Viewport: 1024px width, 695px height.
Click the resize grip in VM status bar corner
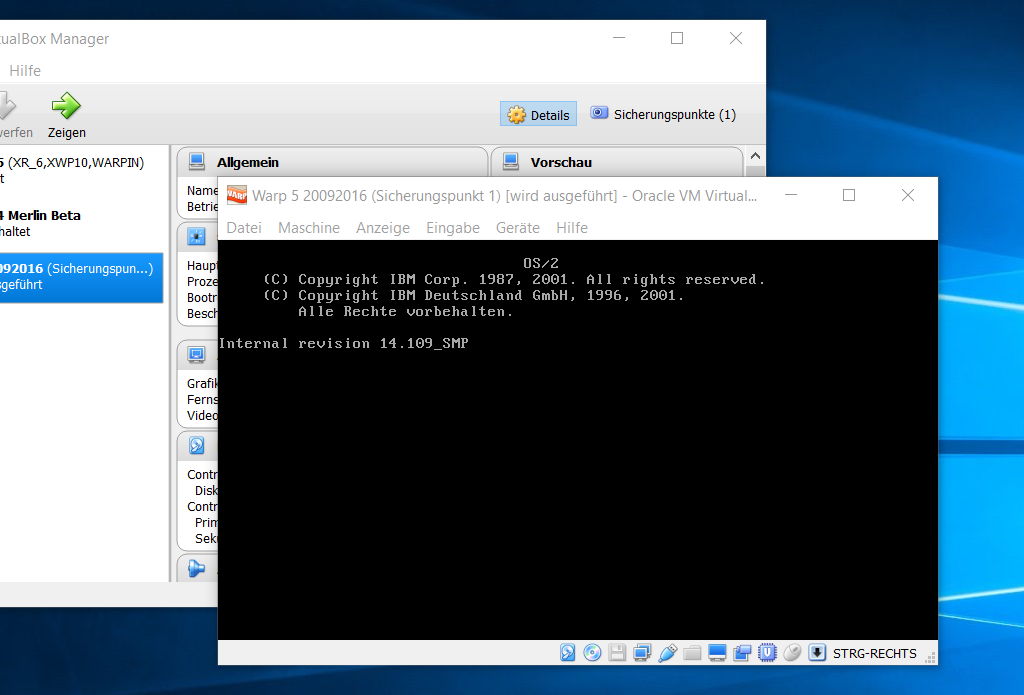931,658
